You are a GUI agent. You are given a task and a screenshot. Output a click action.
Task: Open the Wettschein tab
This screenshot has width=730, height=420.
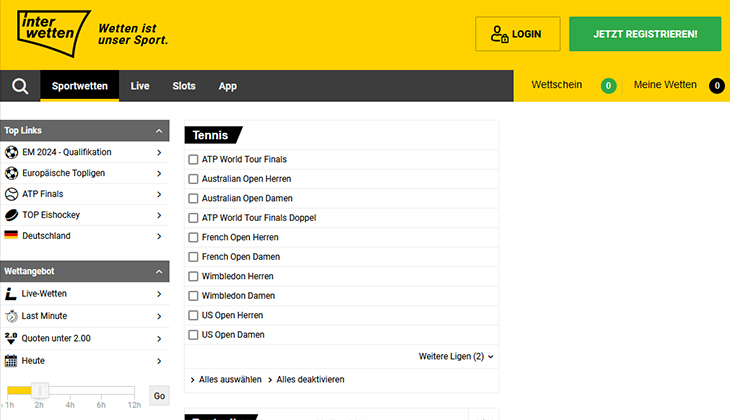click(x=557, y=85)
